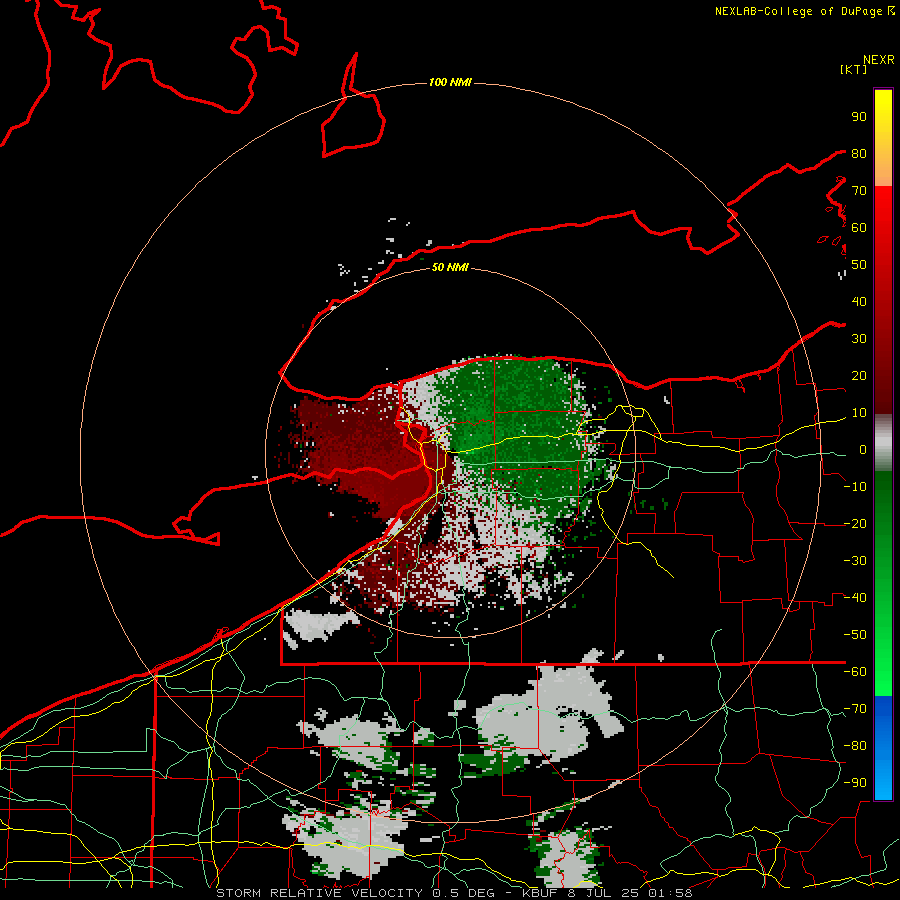Image resolution: width=900 pixels, height=900 pixels.
Task: Click the -60 value on velocity scale
Action: [855, 672]
